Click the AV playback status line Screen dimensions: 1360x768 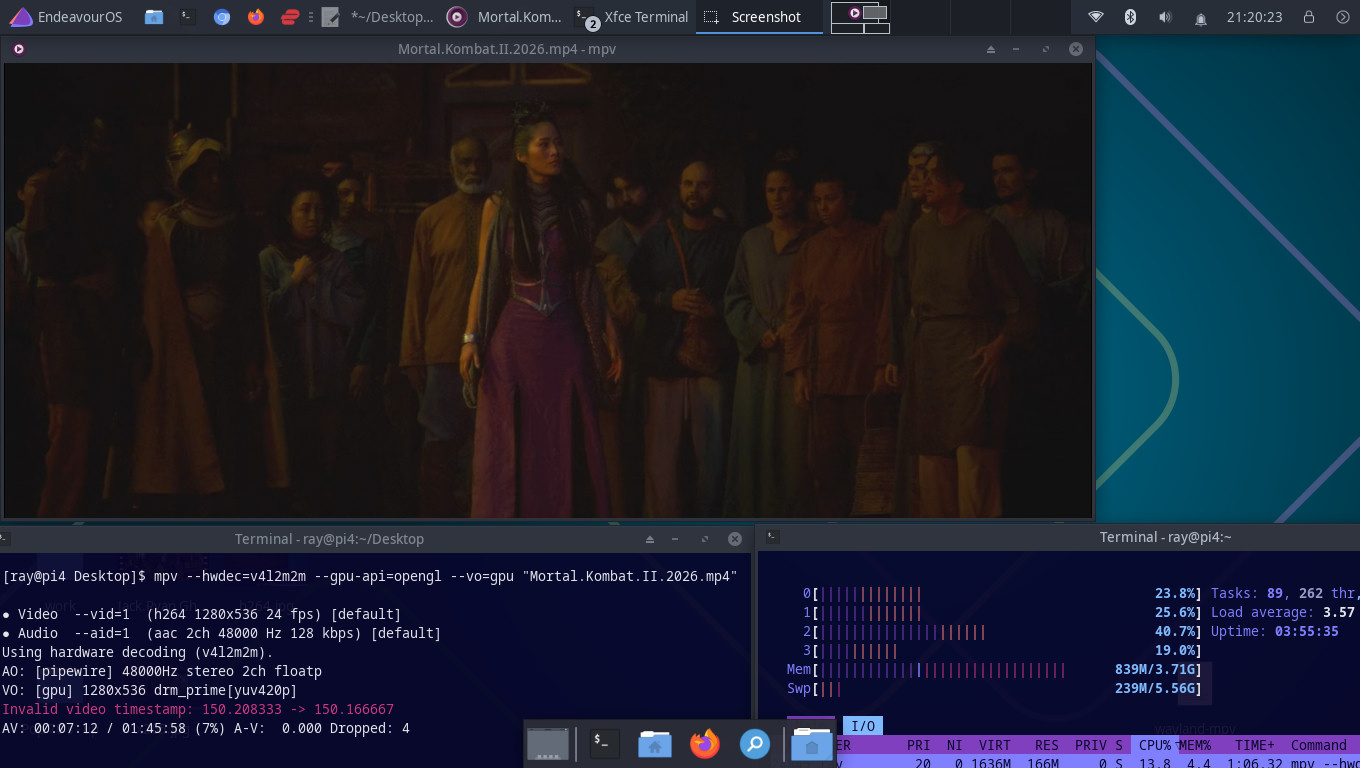[206, 728]
